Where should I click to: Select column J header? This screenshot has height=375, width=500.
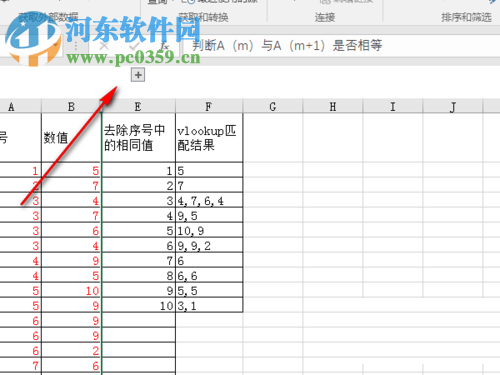point(453,107)
